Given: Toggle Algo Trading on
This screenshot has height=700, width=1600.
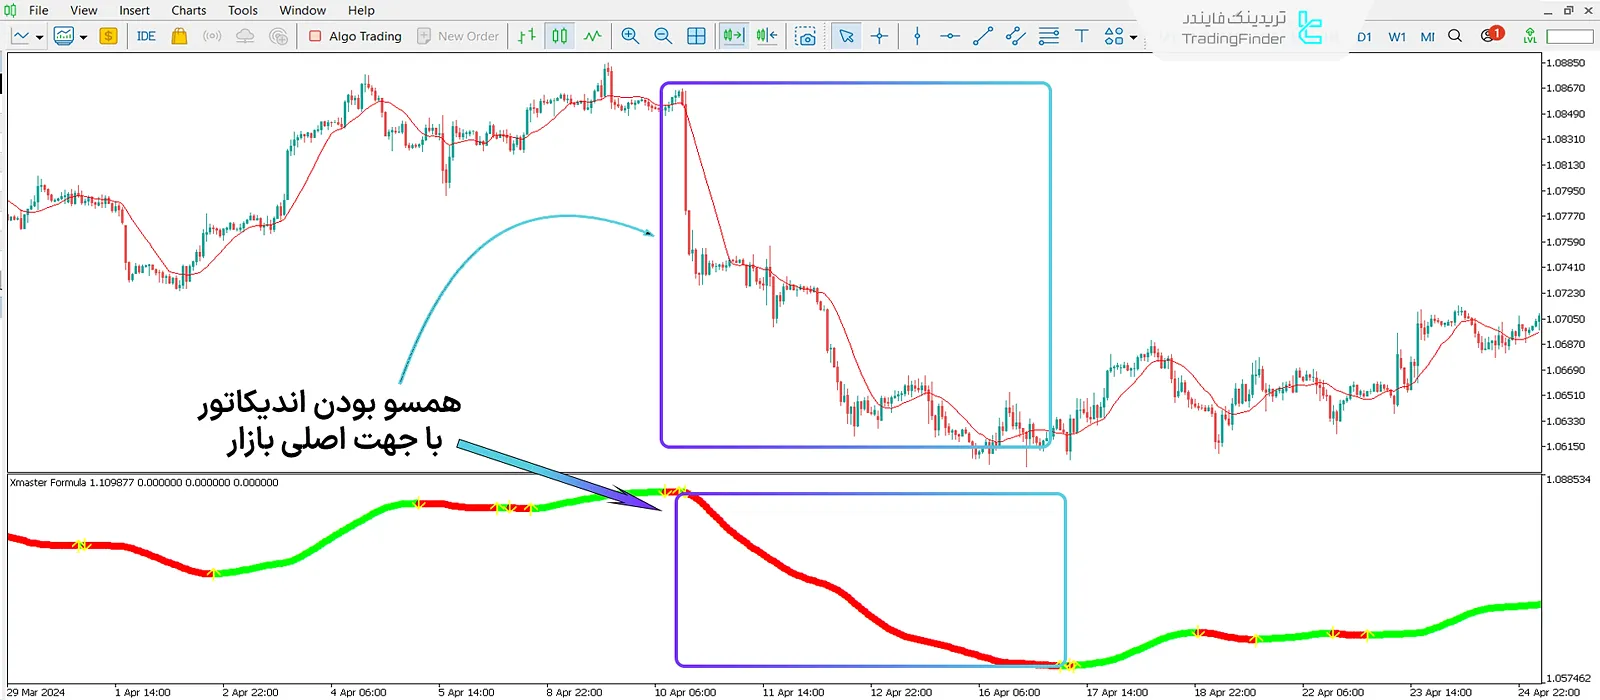Looking at the screenshot, I should pos(355,36).
